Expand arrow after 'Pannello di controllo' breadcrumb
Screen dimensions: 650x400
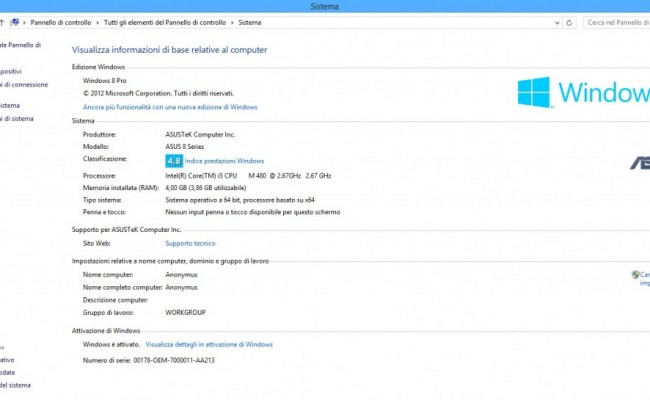(x=97, y=23)
